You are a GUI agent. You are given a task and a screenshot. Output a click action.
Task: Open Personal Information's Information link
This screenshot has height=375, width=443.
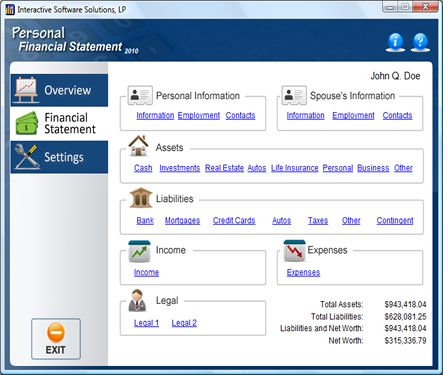tap(155, 115)
